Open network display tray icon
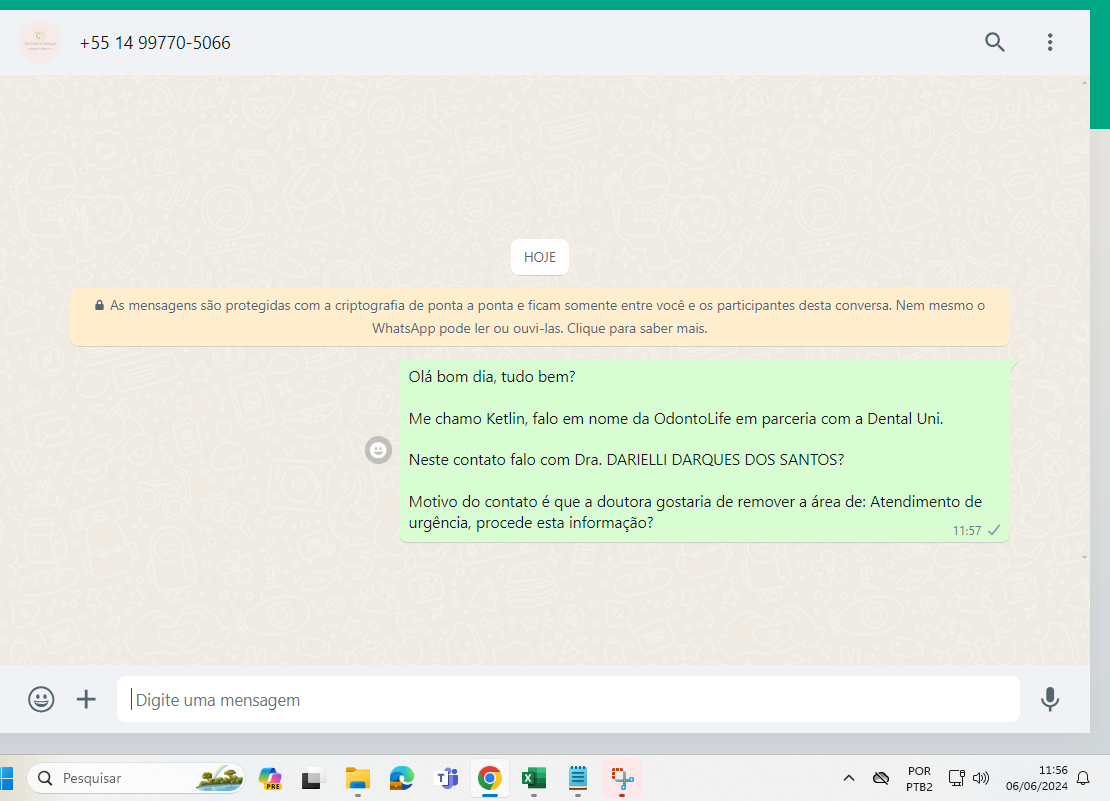Viewport: 1110px width, 801px height. point(956,778)
